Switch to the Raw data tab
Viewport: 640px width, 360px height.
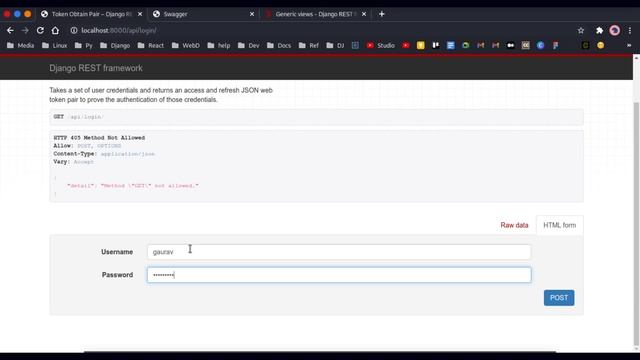514,225
